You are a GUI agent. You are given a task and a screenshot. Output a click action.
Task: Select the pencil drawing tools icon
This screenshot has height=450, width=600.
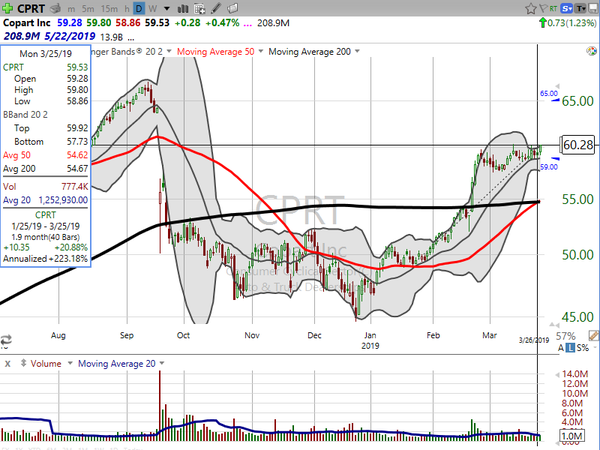216,8
